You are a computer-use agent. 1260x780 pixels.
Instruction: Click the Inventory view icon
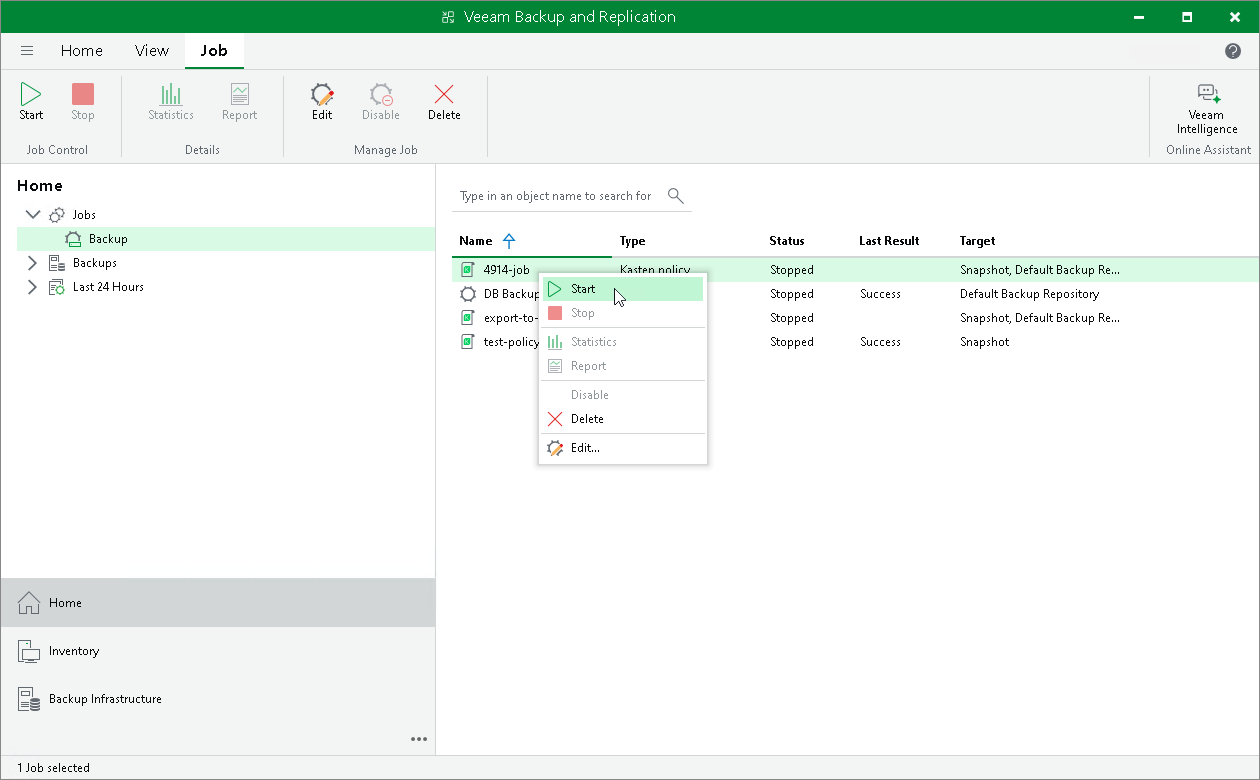[29, 651]
